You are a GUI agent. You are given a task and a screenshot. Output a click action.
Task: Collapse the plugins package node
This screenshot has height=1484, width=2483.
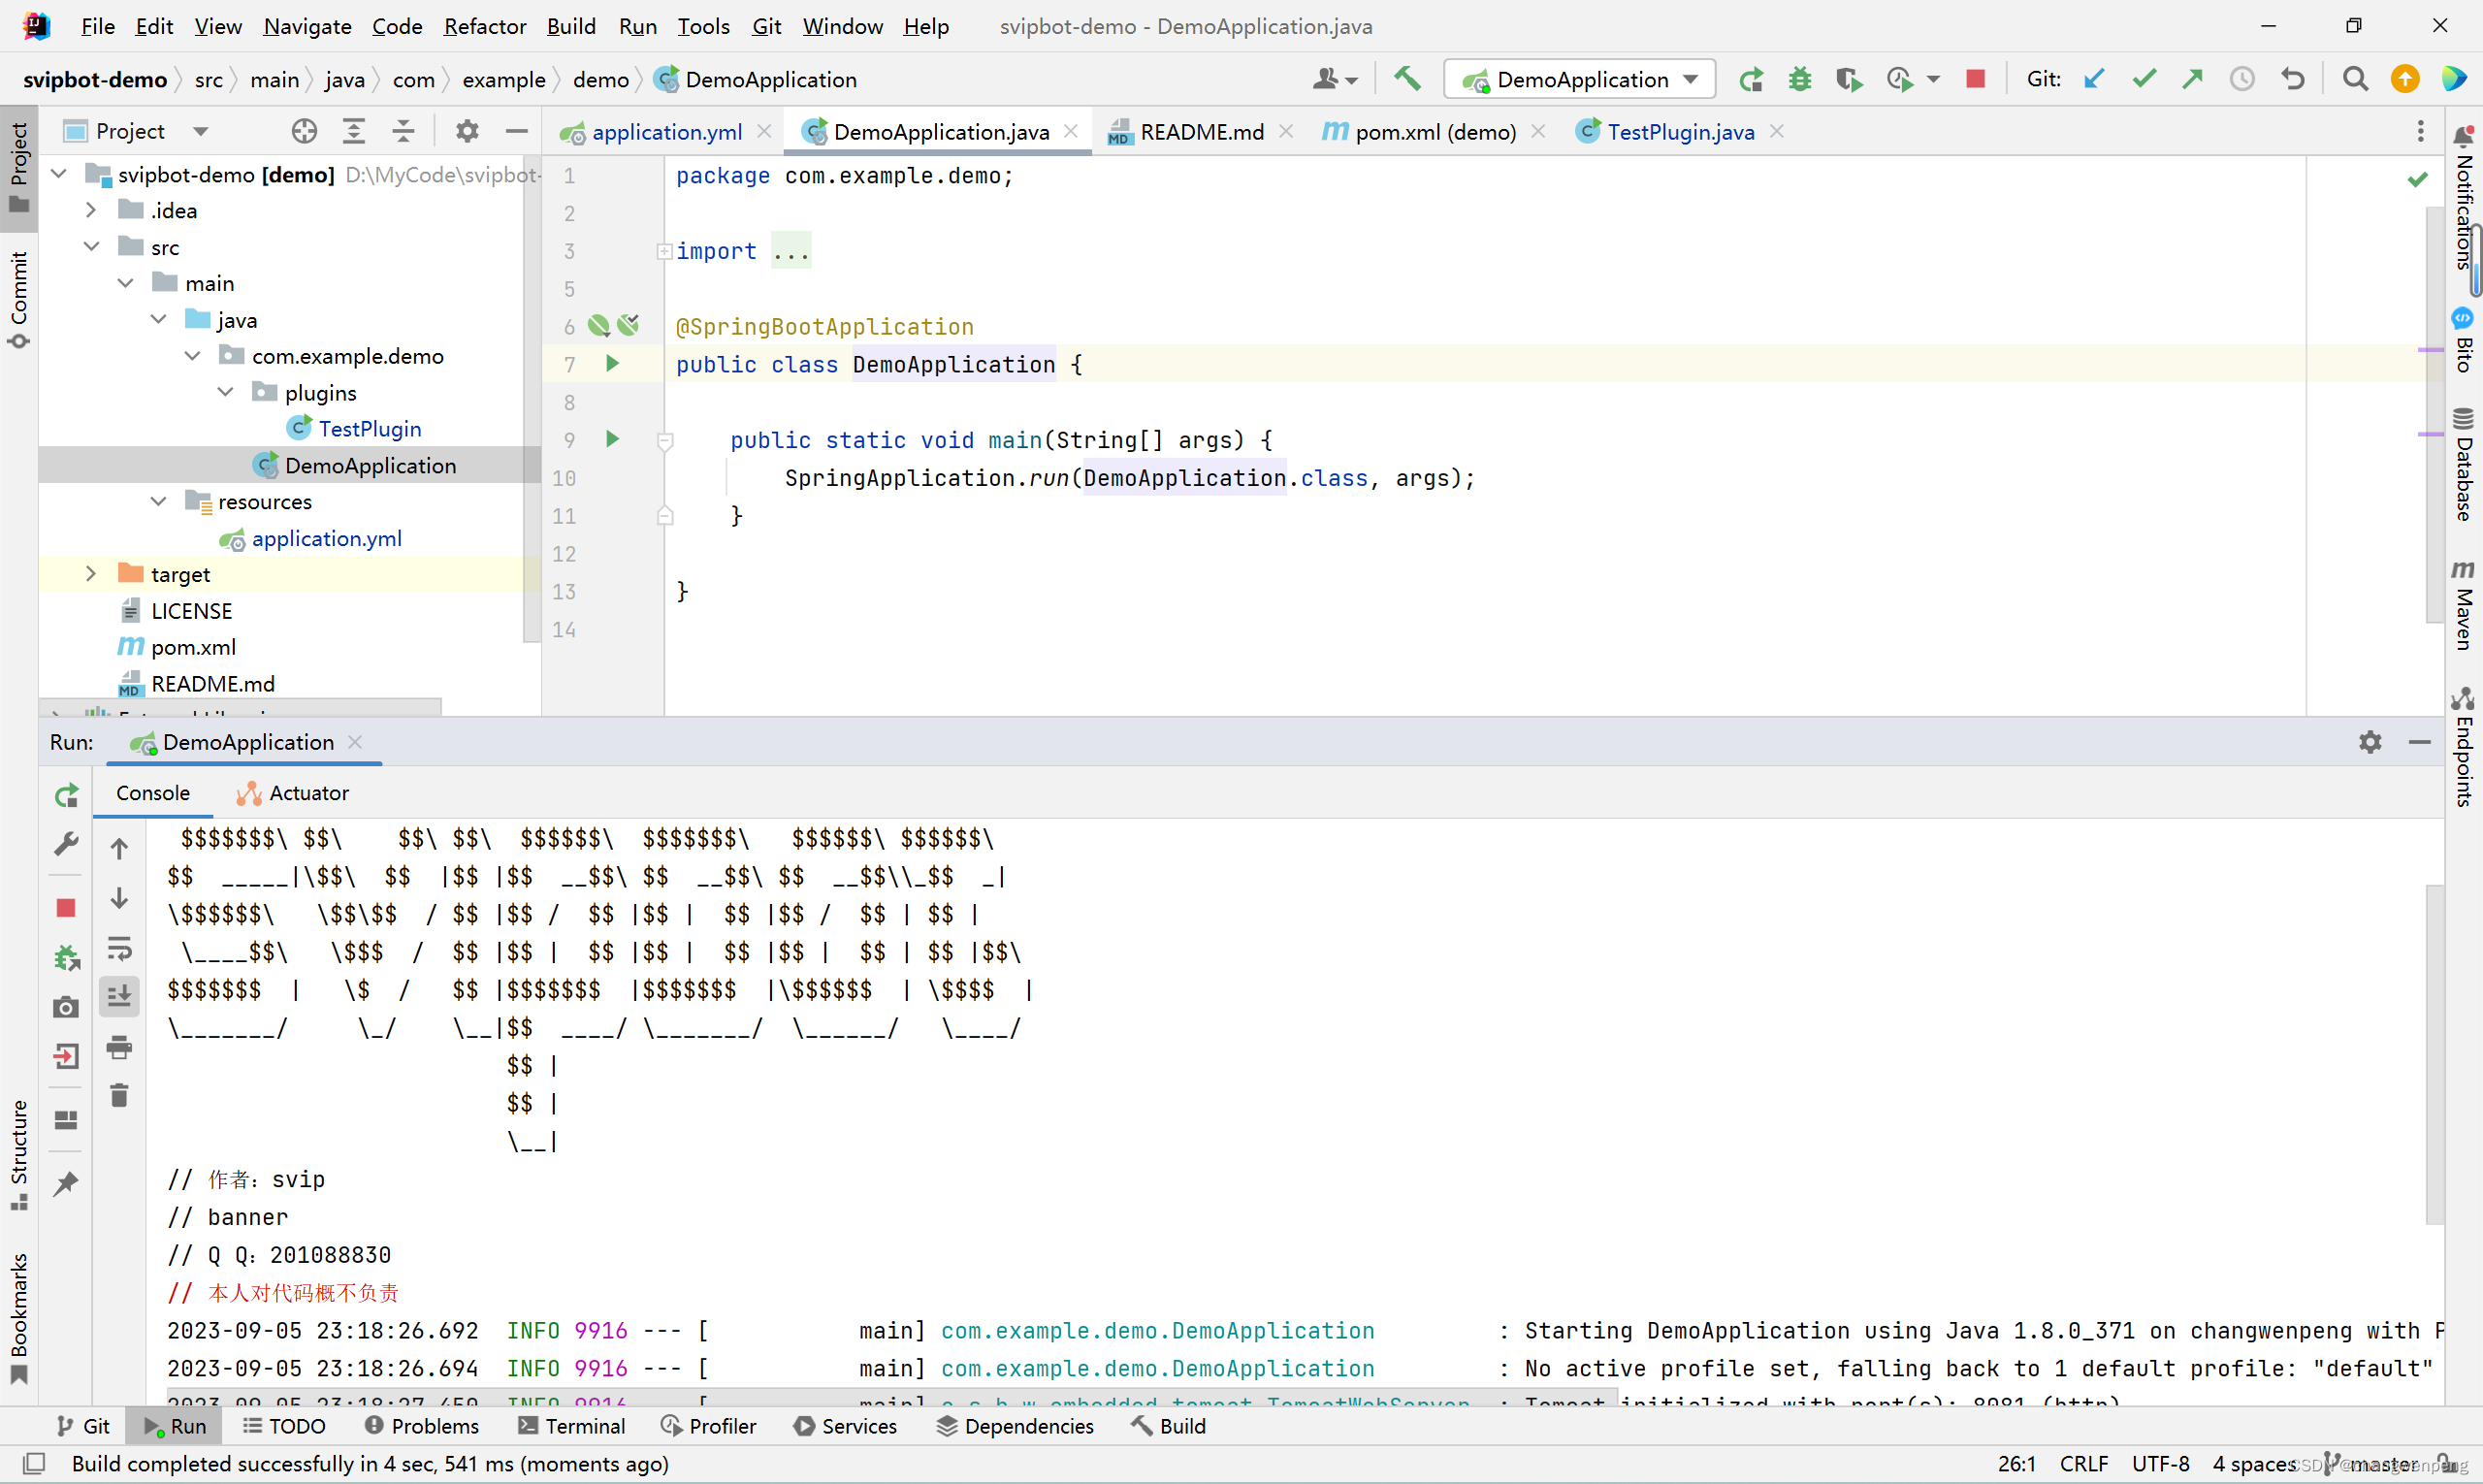pos(226,392)
